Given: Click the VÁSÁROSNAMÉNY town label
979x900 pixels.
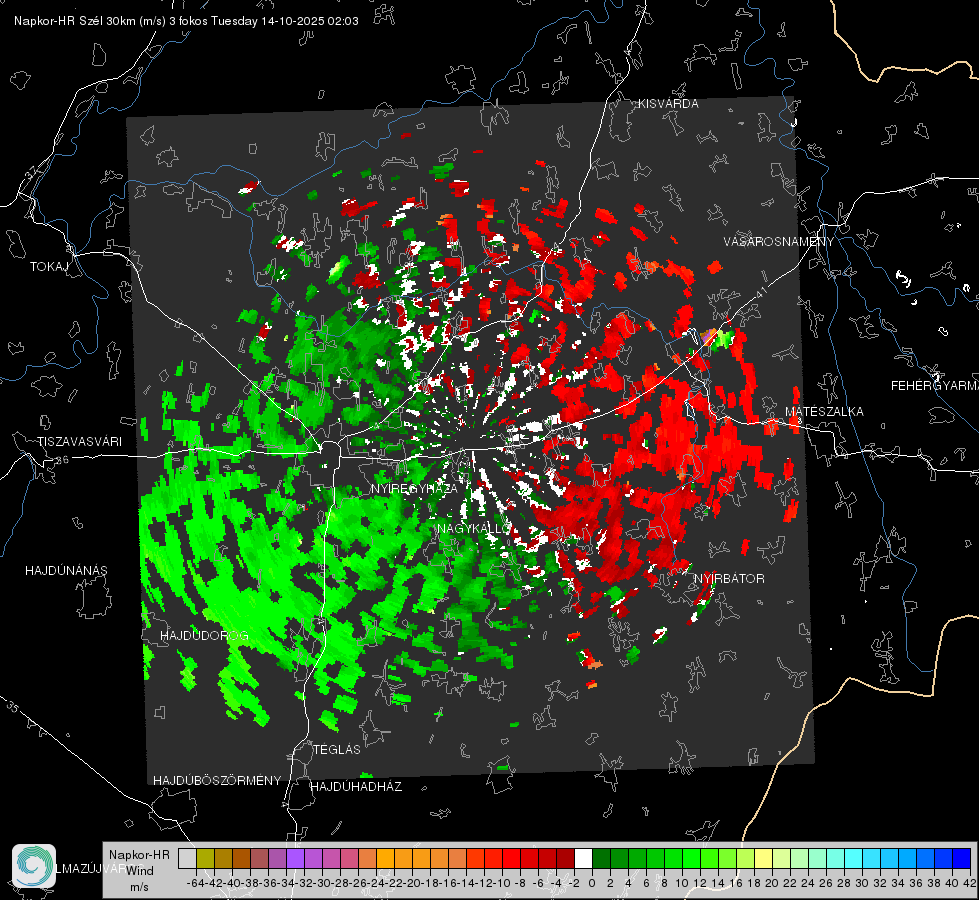Looking at the screenshot, I should (779, 242).
